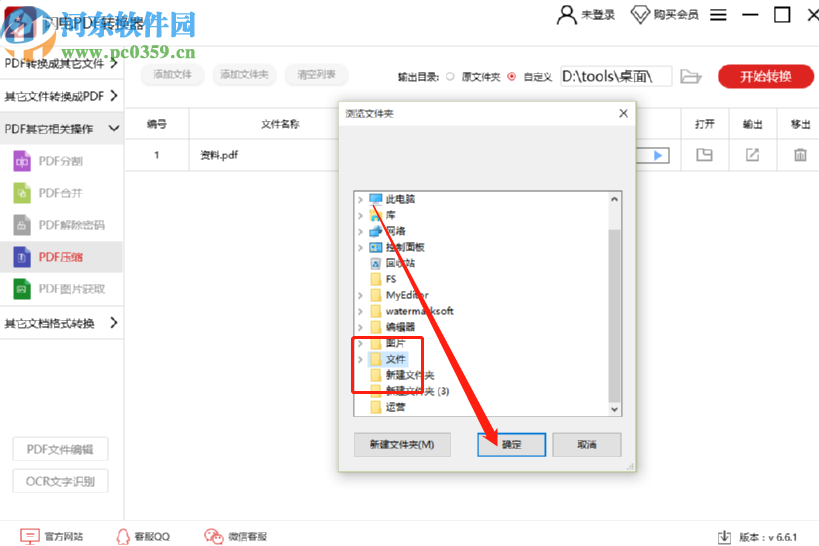Image resolution: width=819 pixels, height=546 pixels.
Task: Select 控制面板 in the folder tree
Action: [x=405, y=247]
